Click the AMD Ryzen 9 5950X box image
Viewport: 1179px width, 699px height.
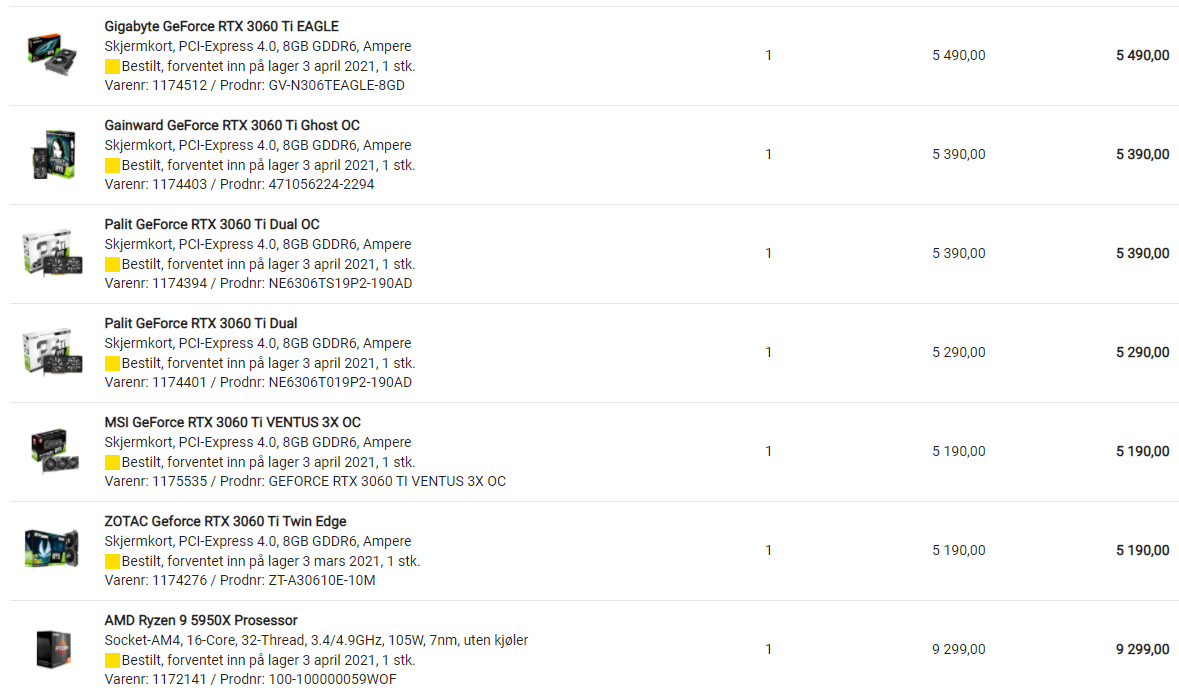(53, 649)
